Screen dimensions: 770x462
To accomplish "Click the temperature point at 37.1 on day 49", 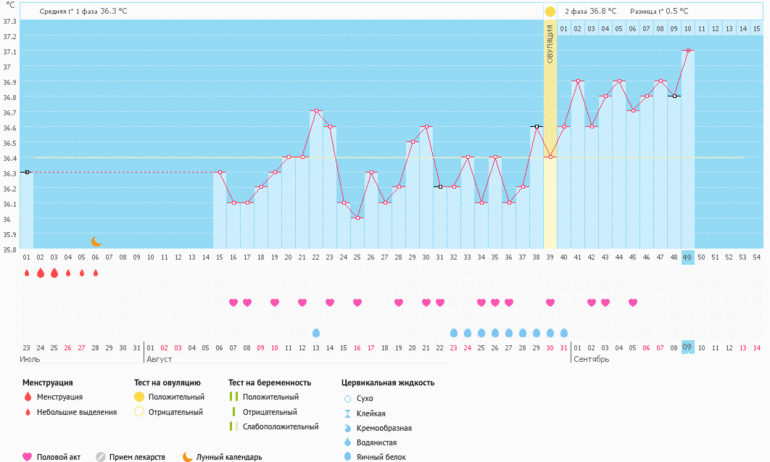I will click(x=687, y=50).
